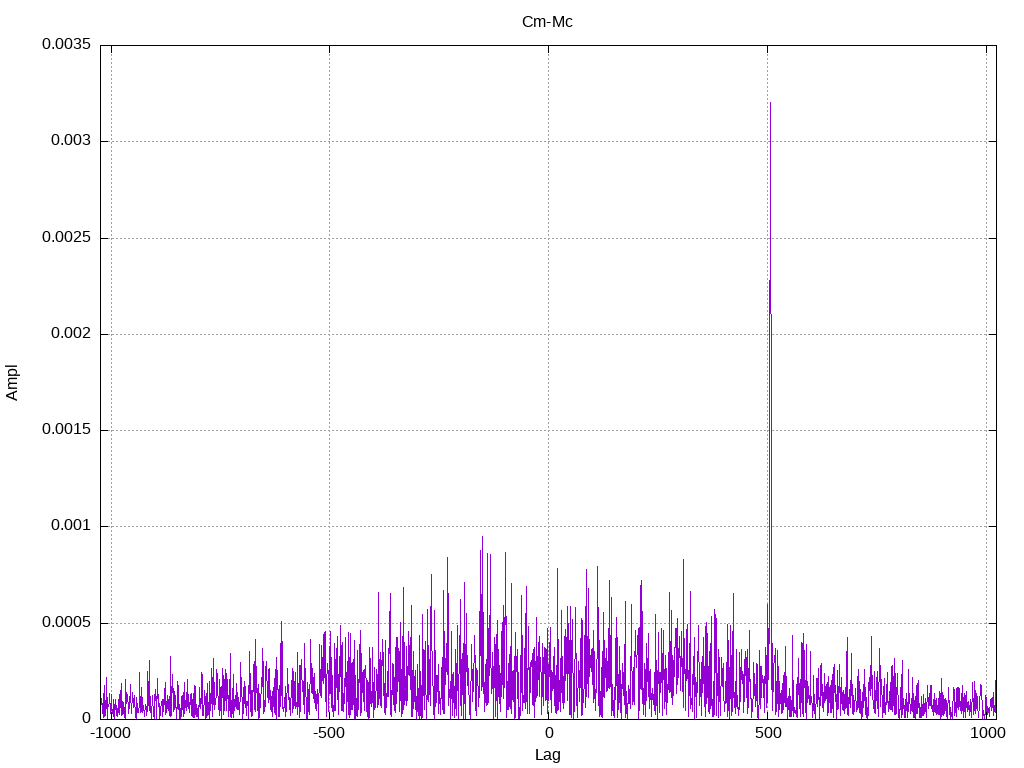1024x768 pixels.
Task: Select the Ampl y-axis label
Action: coord(12,382)
